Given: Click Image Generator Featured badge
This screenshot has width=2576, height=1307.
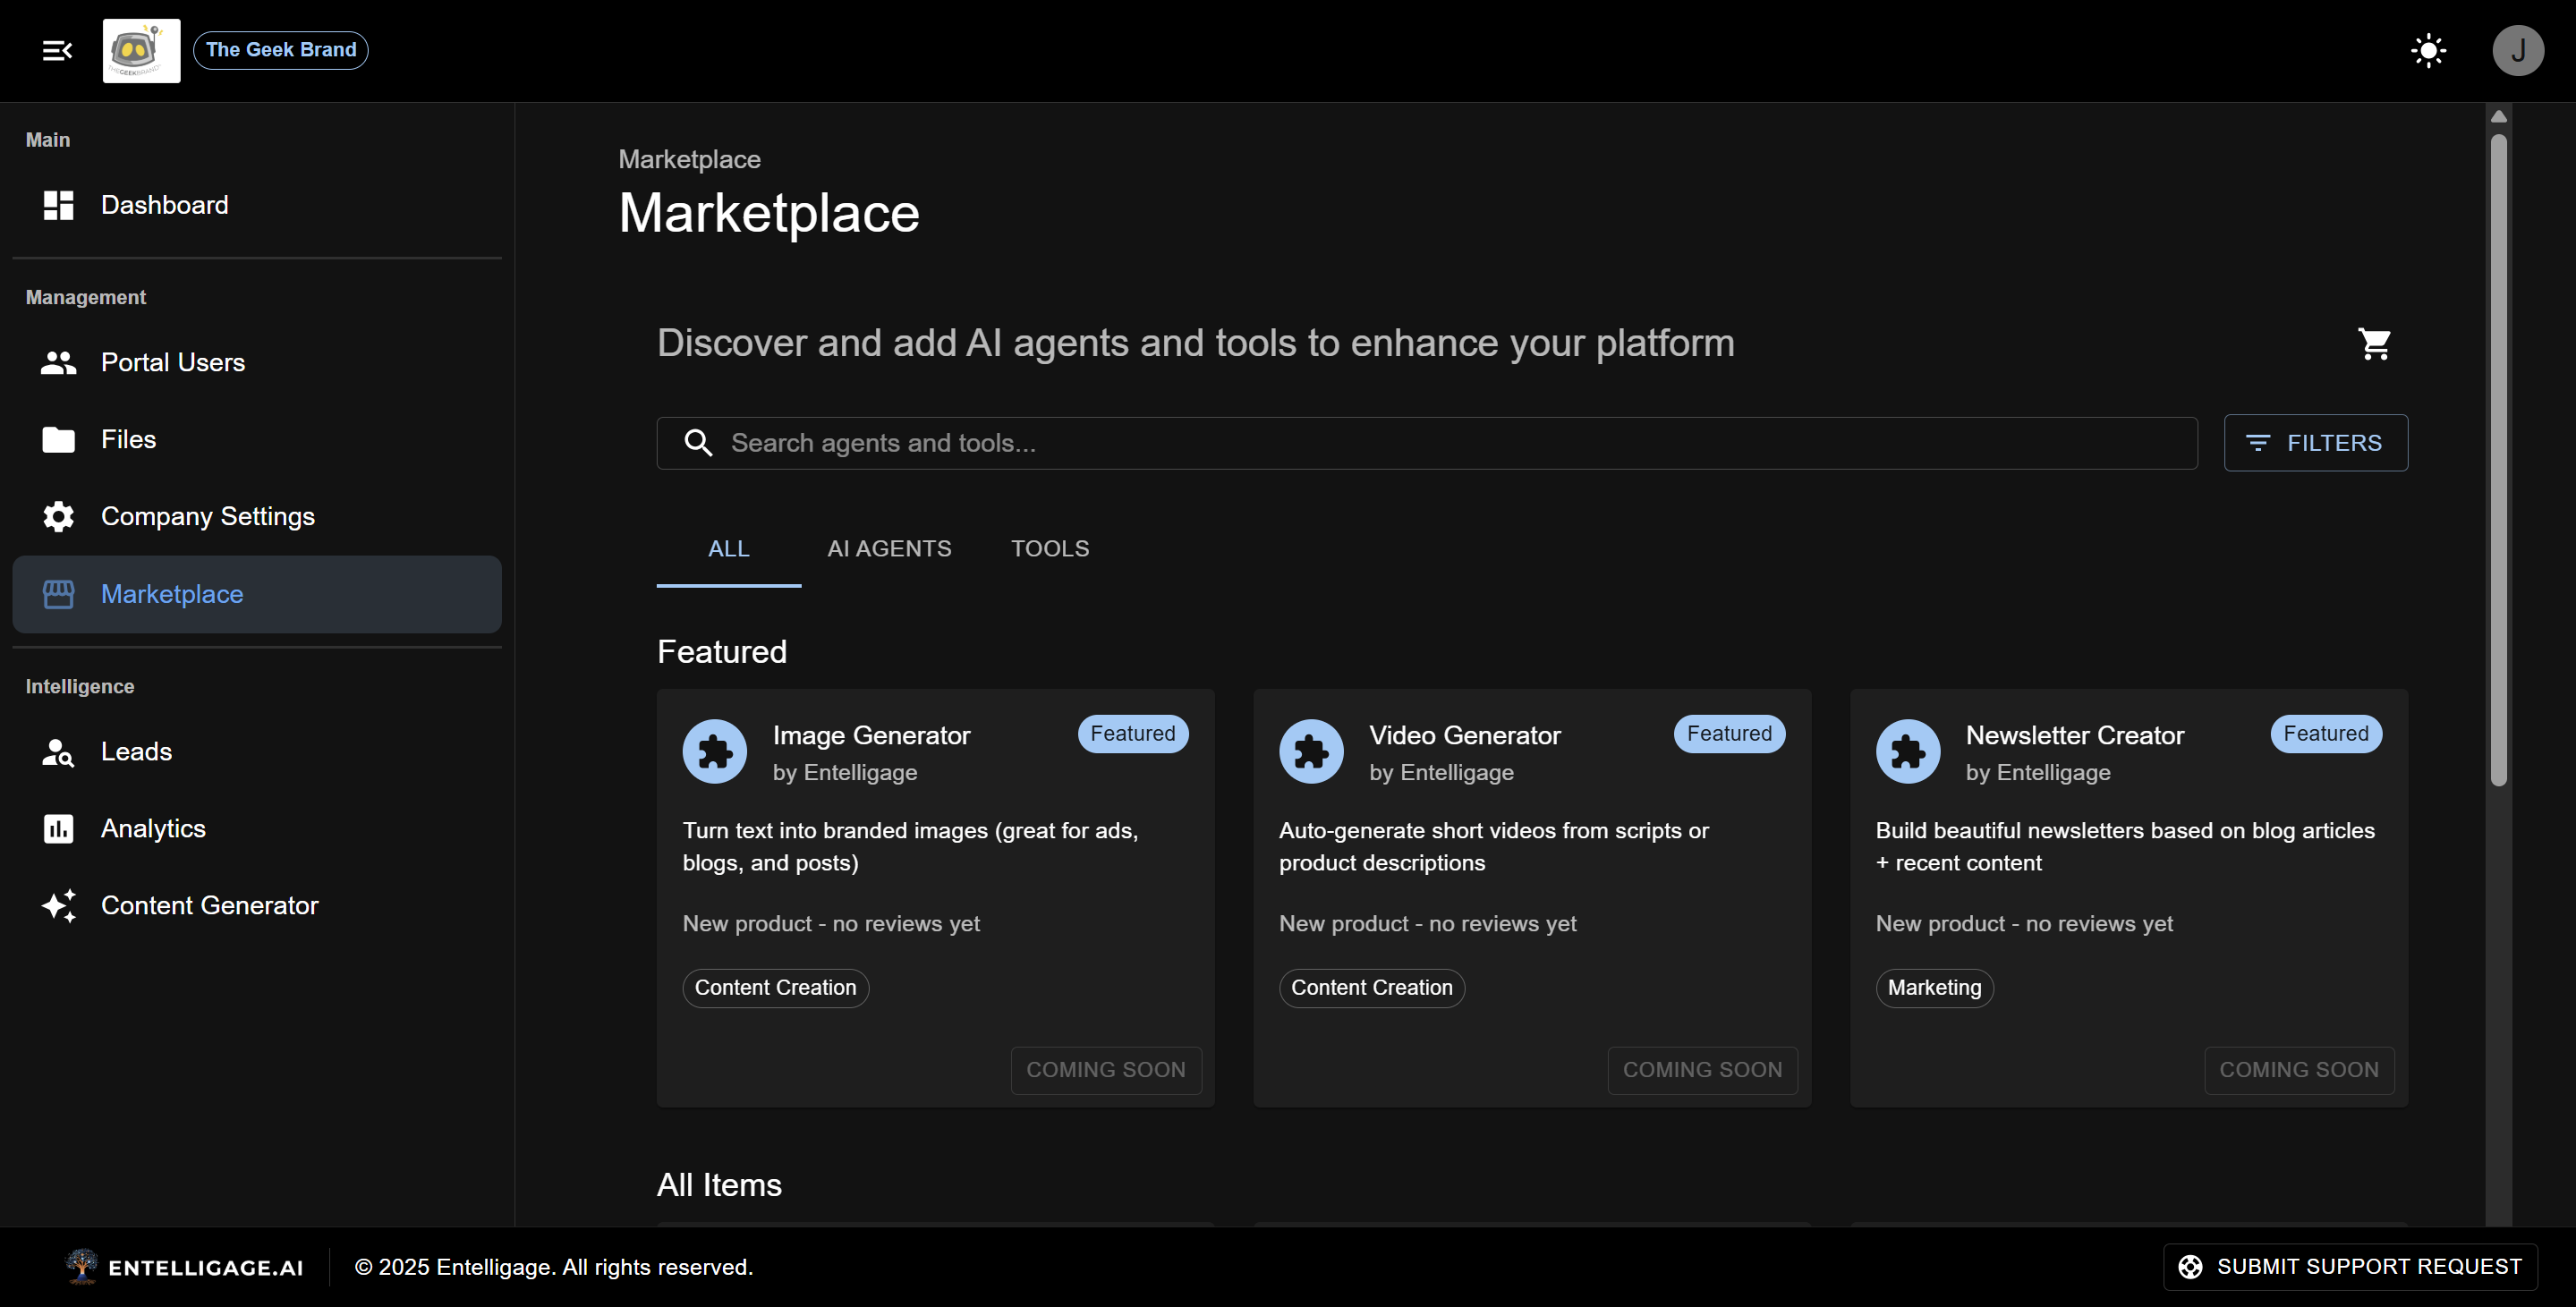Looking at the screenshot, I should coord(1132,734).
